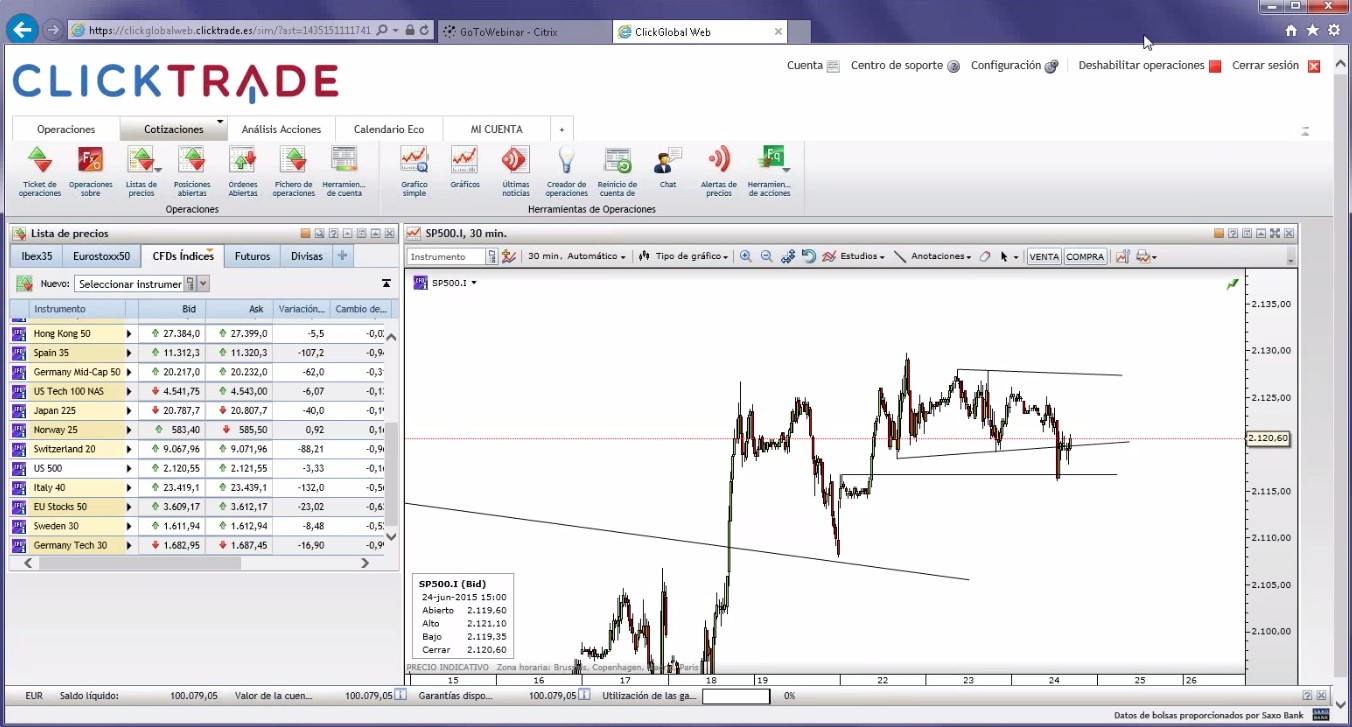Screen dimensions: 1352x727
Task: Open Ordenes Abiertas ribbon icon
Action: [x=243, y=170]
